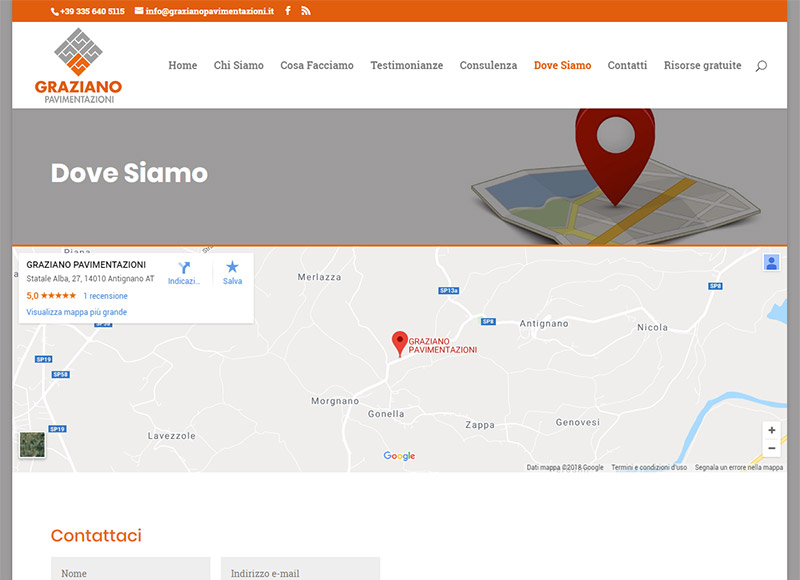Open Termini e condizioni d'uso

(x=649, y=467)
